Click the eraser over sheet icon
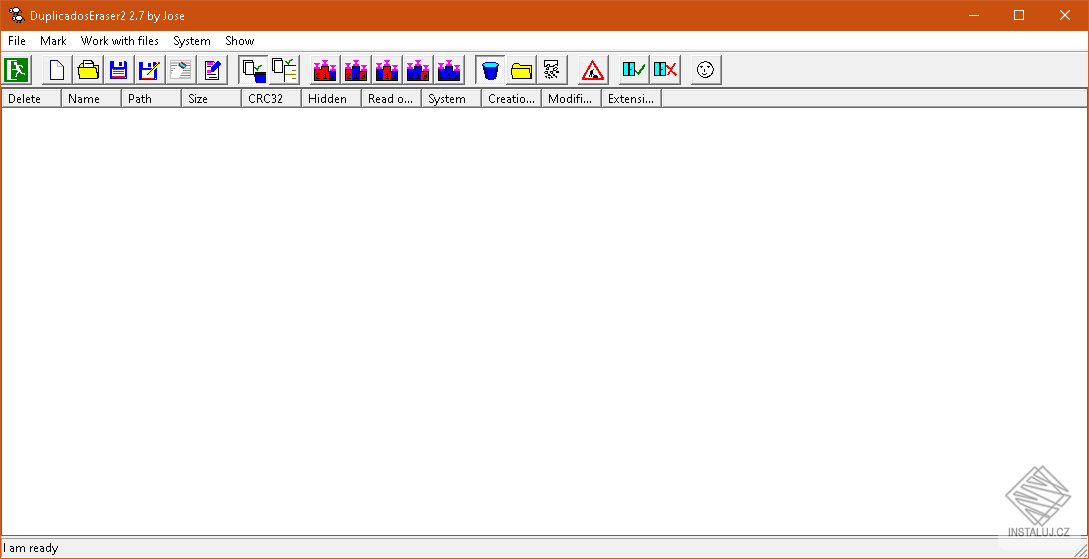1089x559 pixels. 181,70
